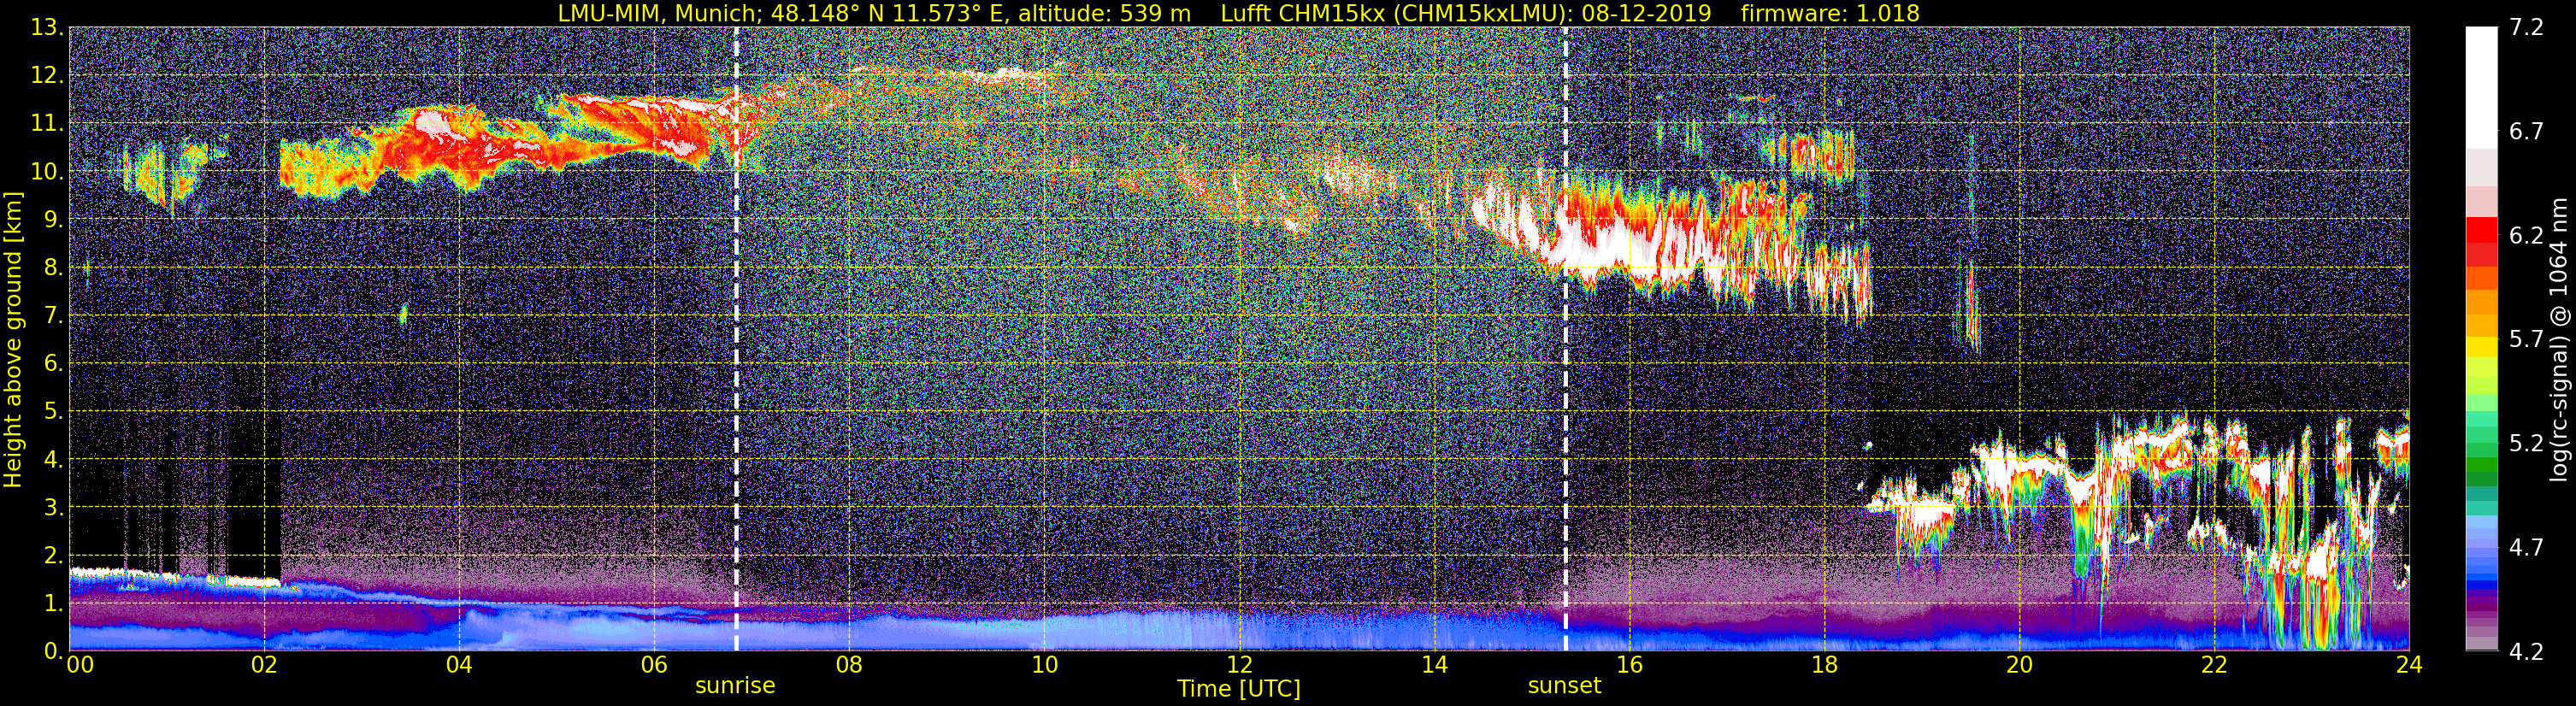Click the time axis tick label "00"
The image size is (2576, 706).
point(80,665)
